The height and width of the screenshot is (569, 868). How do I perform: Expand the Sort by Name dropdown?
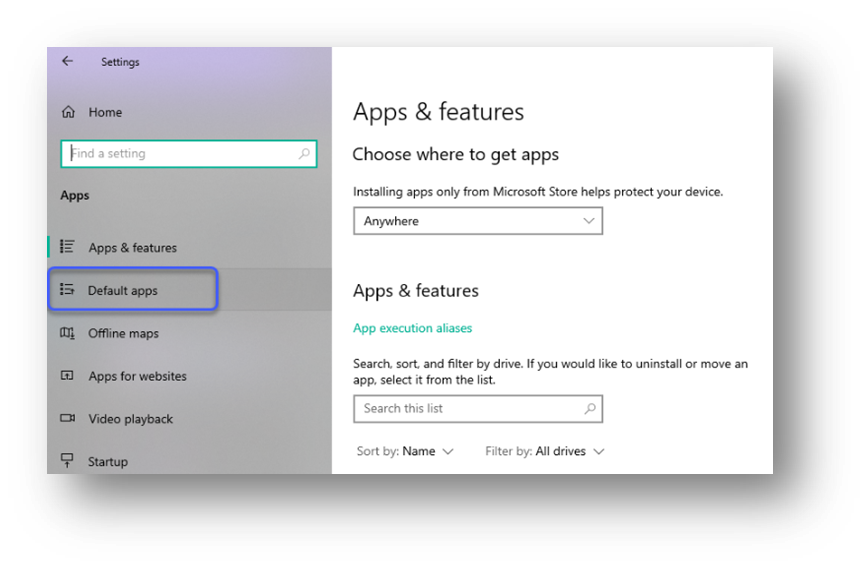point(406,451)
